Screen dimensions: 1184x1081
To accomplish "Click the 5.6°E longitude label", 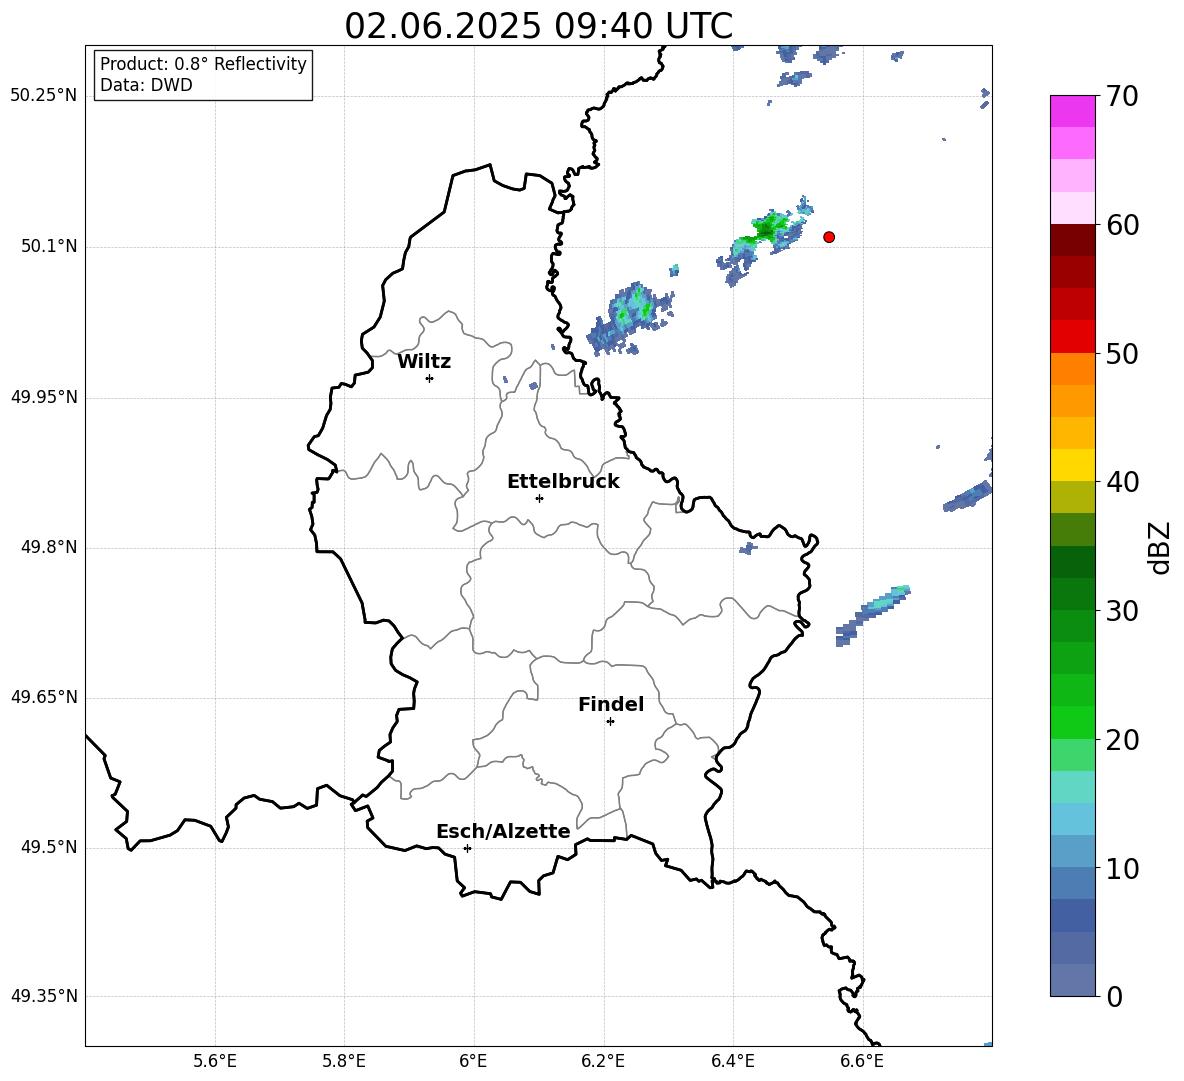I will [215, 1061].
